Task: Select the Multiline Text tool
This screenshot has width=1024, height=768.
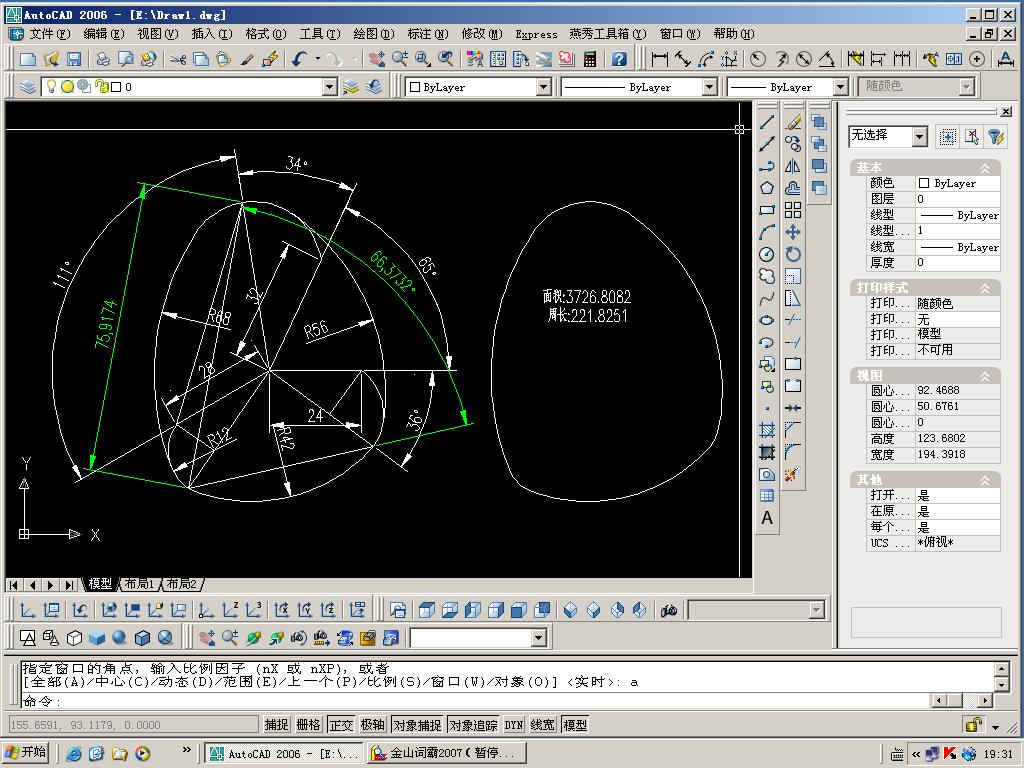Action: pyautogui.click(x=767, y=518)
